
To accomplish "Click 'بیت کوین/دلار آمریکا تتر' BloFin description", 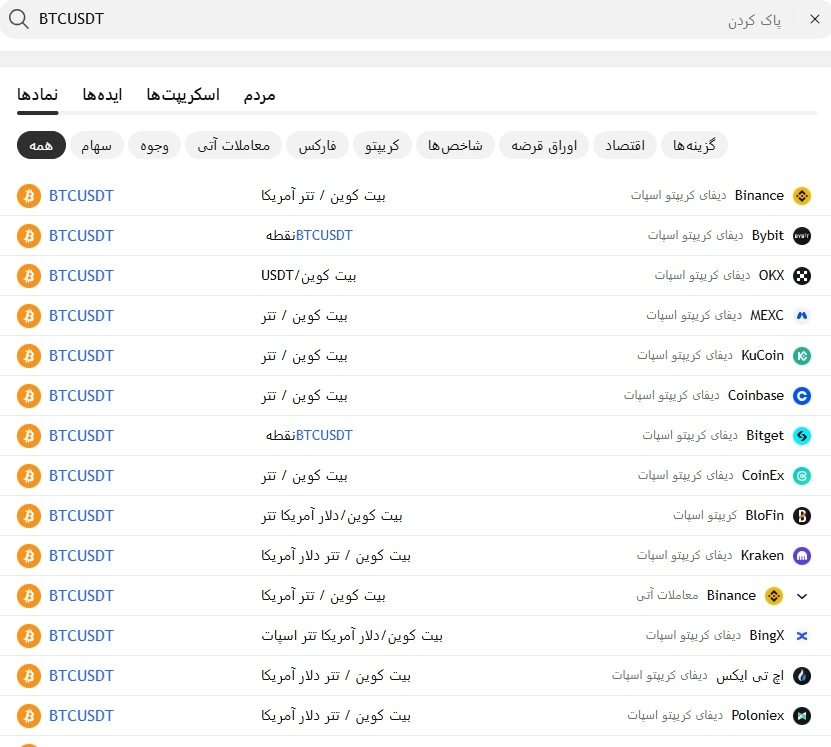I will tap(332, 516).
